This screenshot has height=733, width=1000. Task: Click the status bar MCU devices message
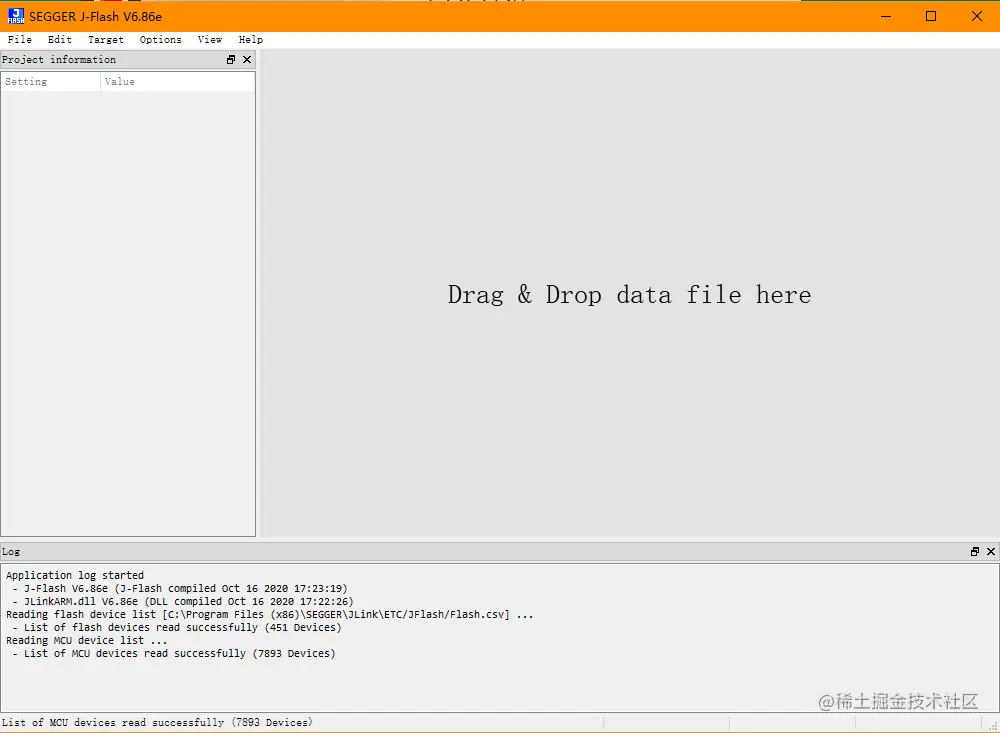pyautogui.click(x=157, y=723)
